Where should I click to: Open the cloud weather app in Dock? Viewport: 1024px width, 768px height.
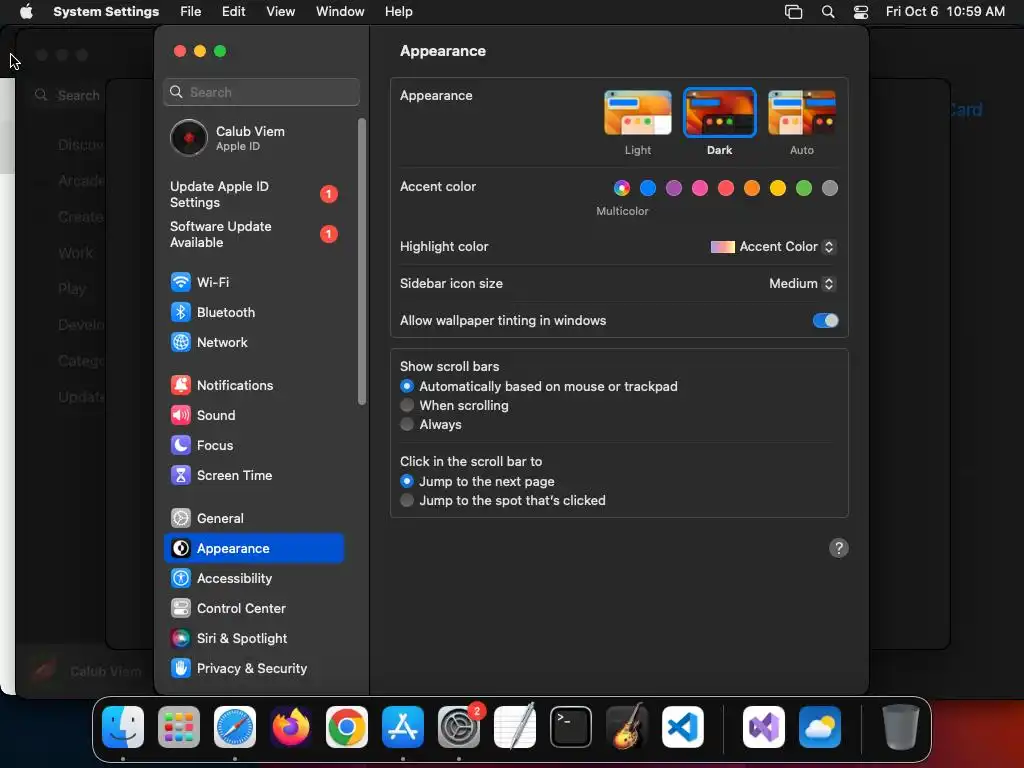pyautogui.click(x=820, y=727)
